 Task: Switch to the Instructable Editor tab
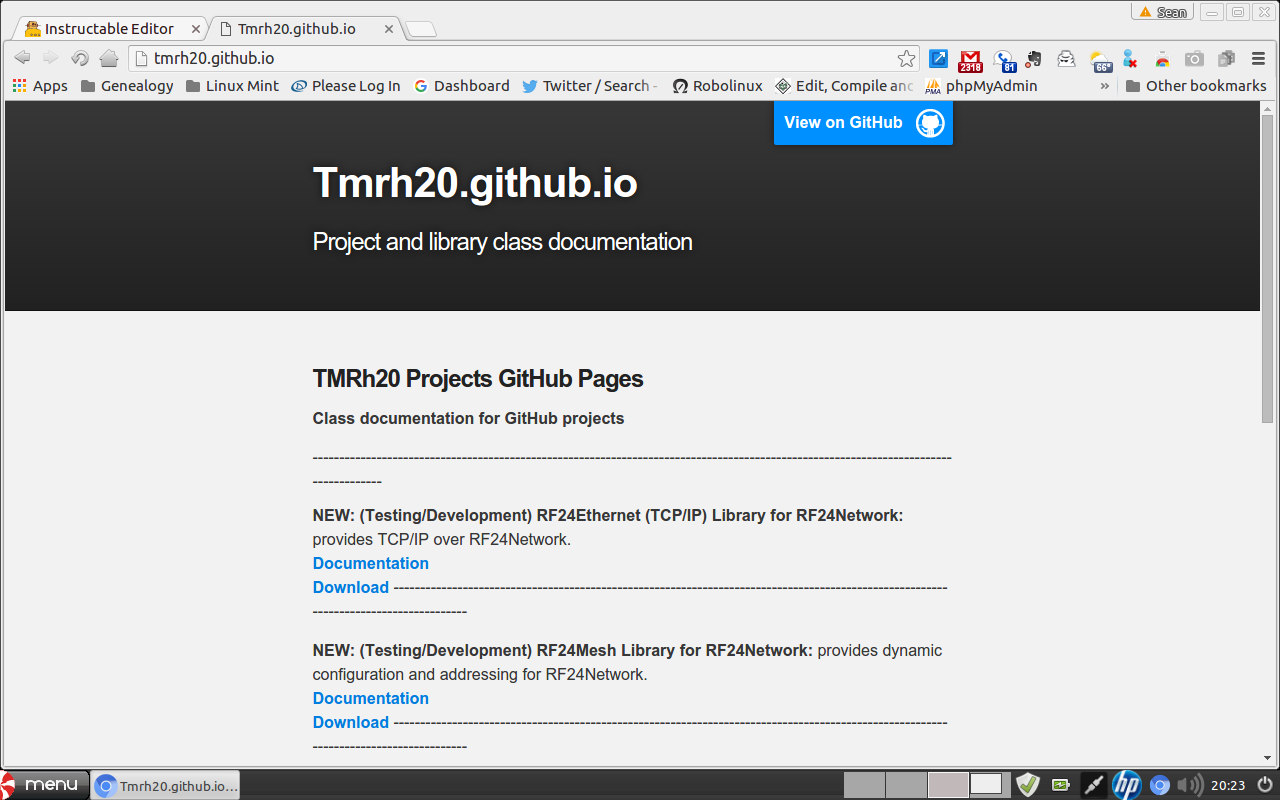point(108,28)
